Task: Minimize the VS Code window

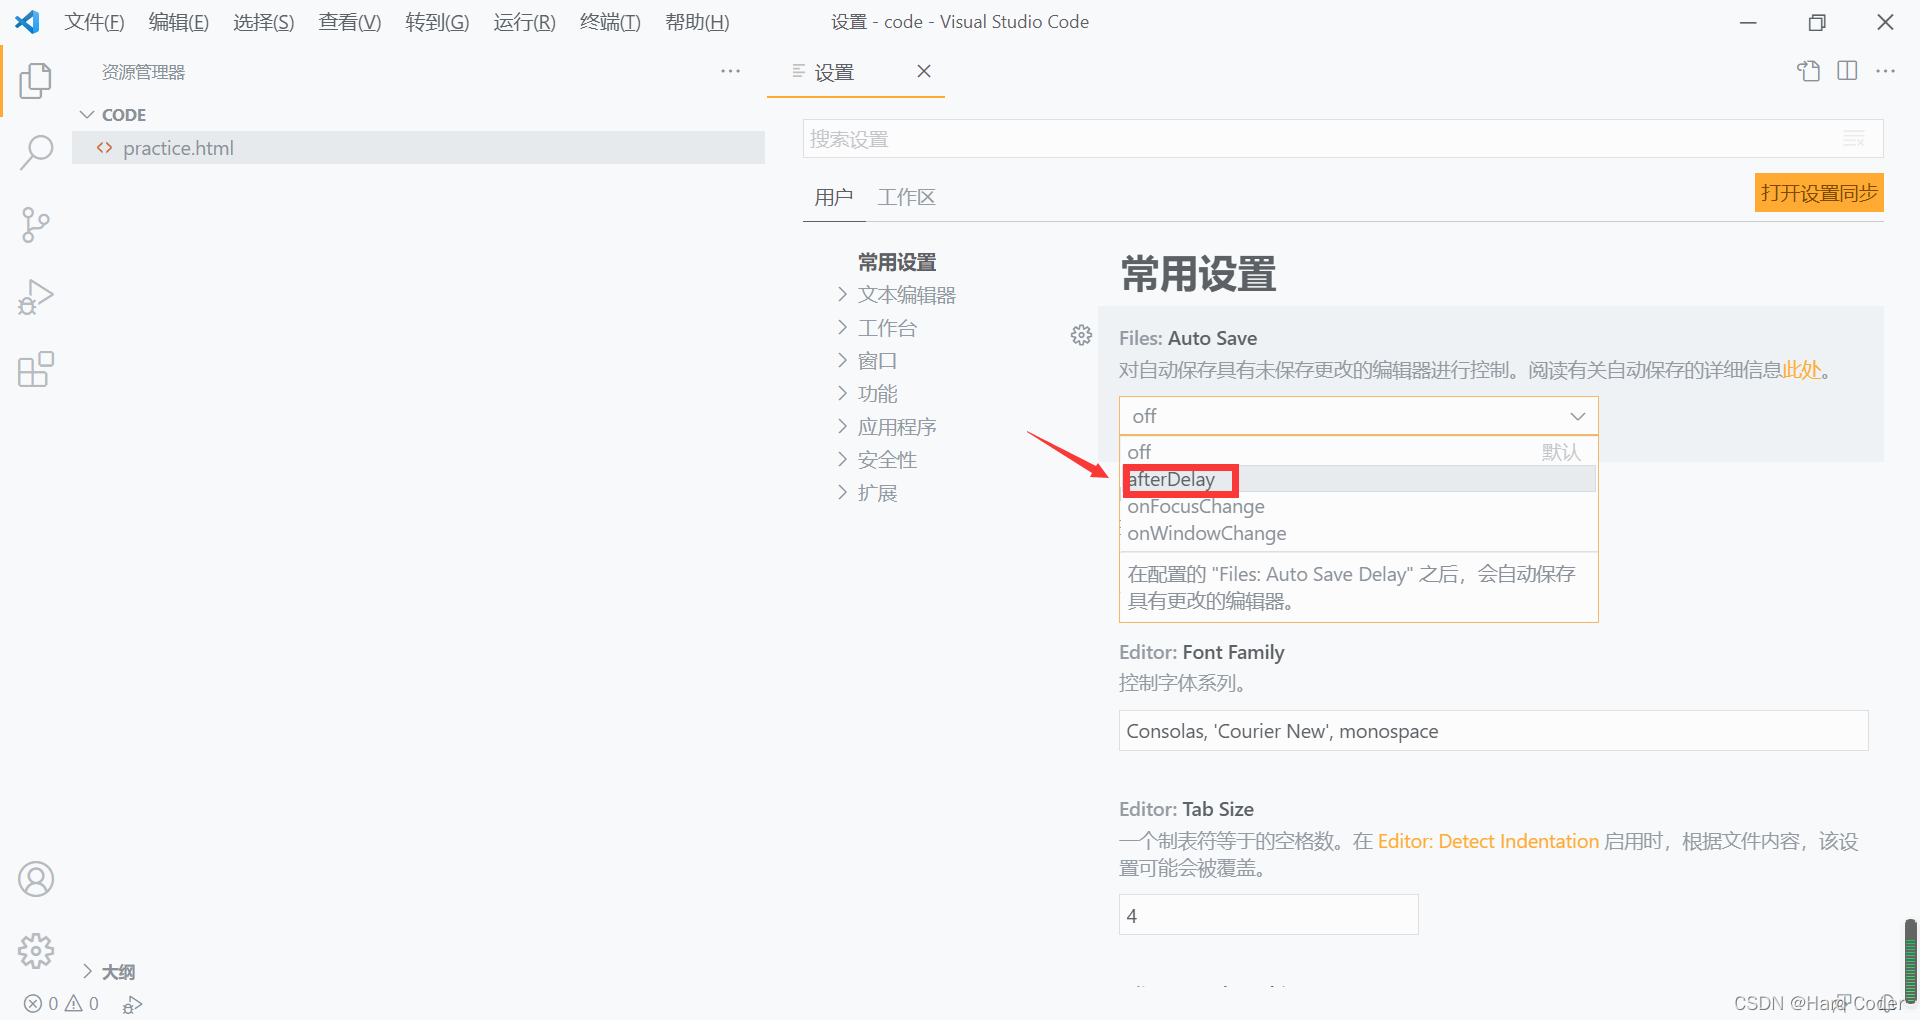Action: pyautogui.click(x=1748, y=22)
